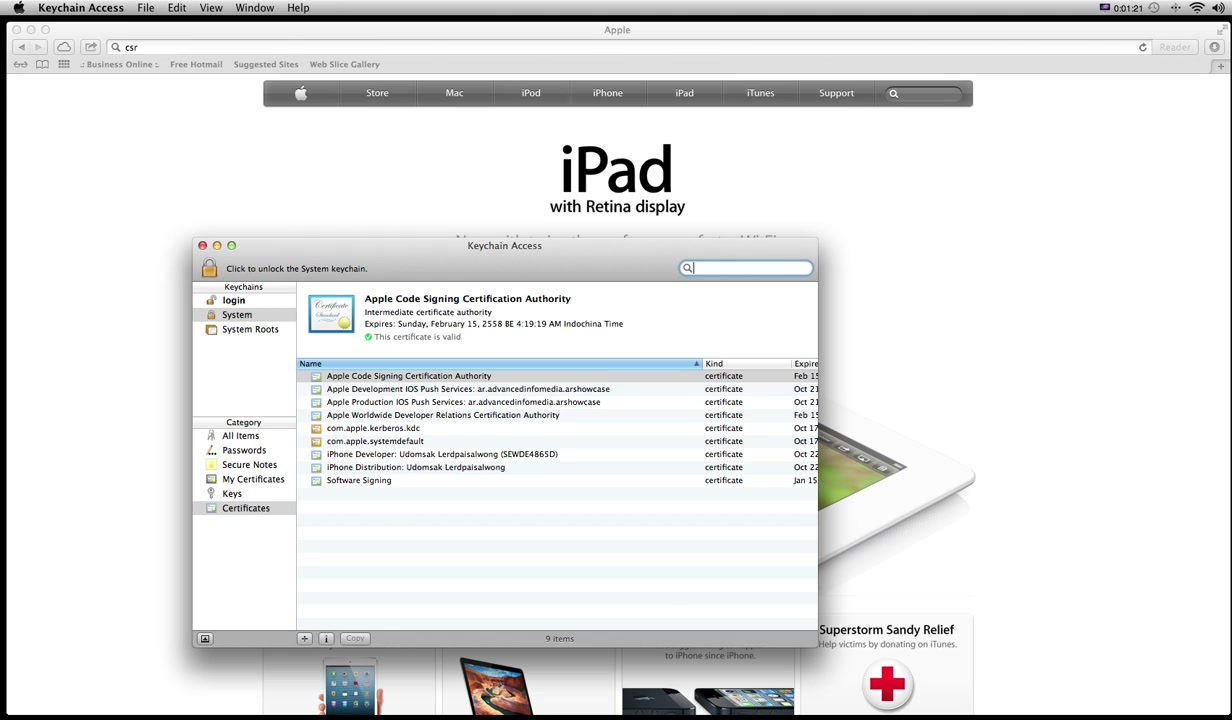1232x720 pixels.
Task: Click the Wi-Fi status icon
Action: coord(1196,8)
